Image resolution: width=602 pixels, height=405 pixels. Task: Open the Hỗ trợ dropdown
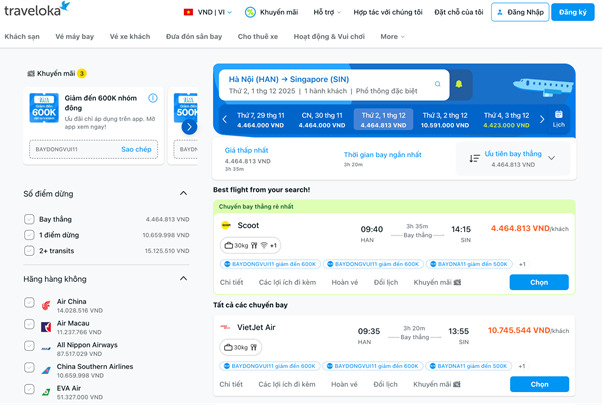(x=327, y=12)
